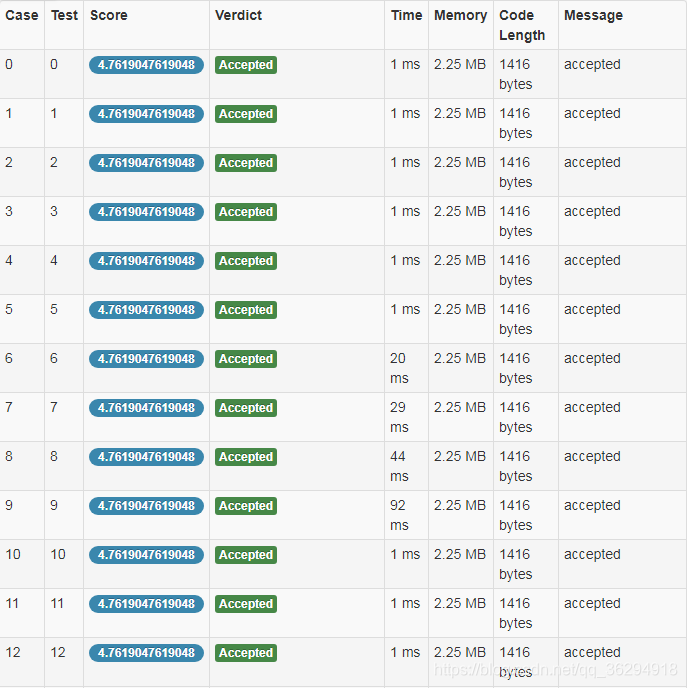Click Accepted verdict in case 3 row
This screenshot has height=688, width=687.
pyautogui.click(x=246, y=212)
